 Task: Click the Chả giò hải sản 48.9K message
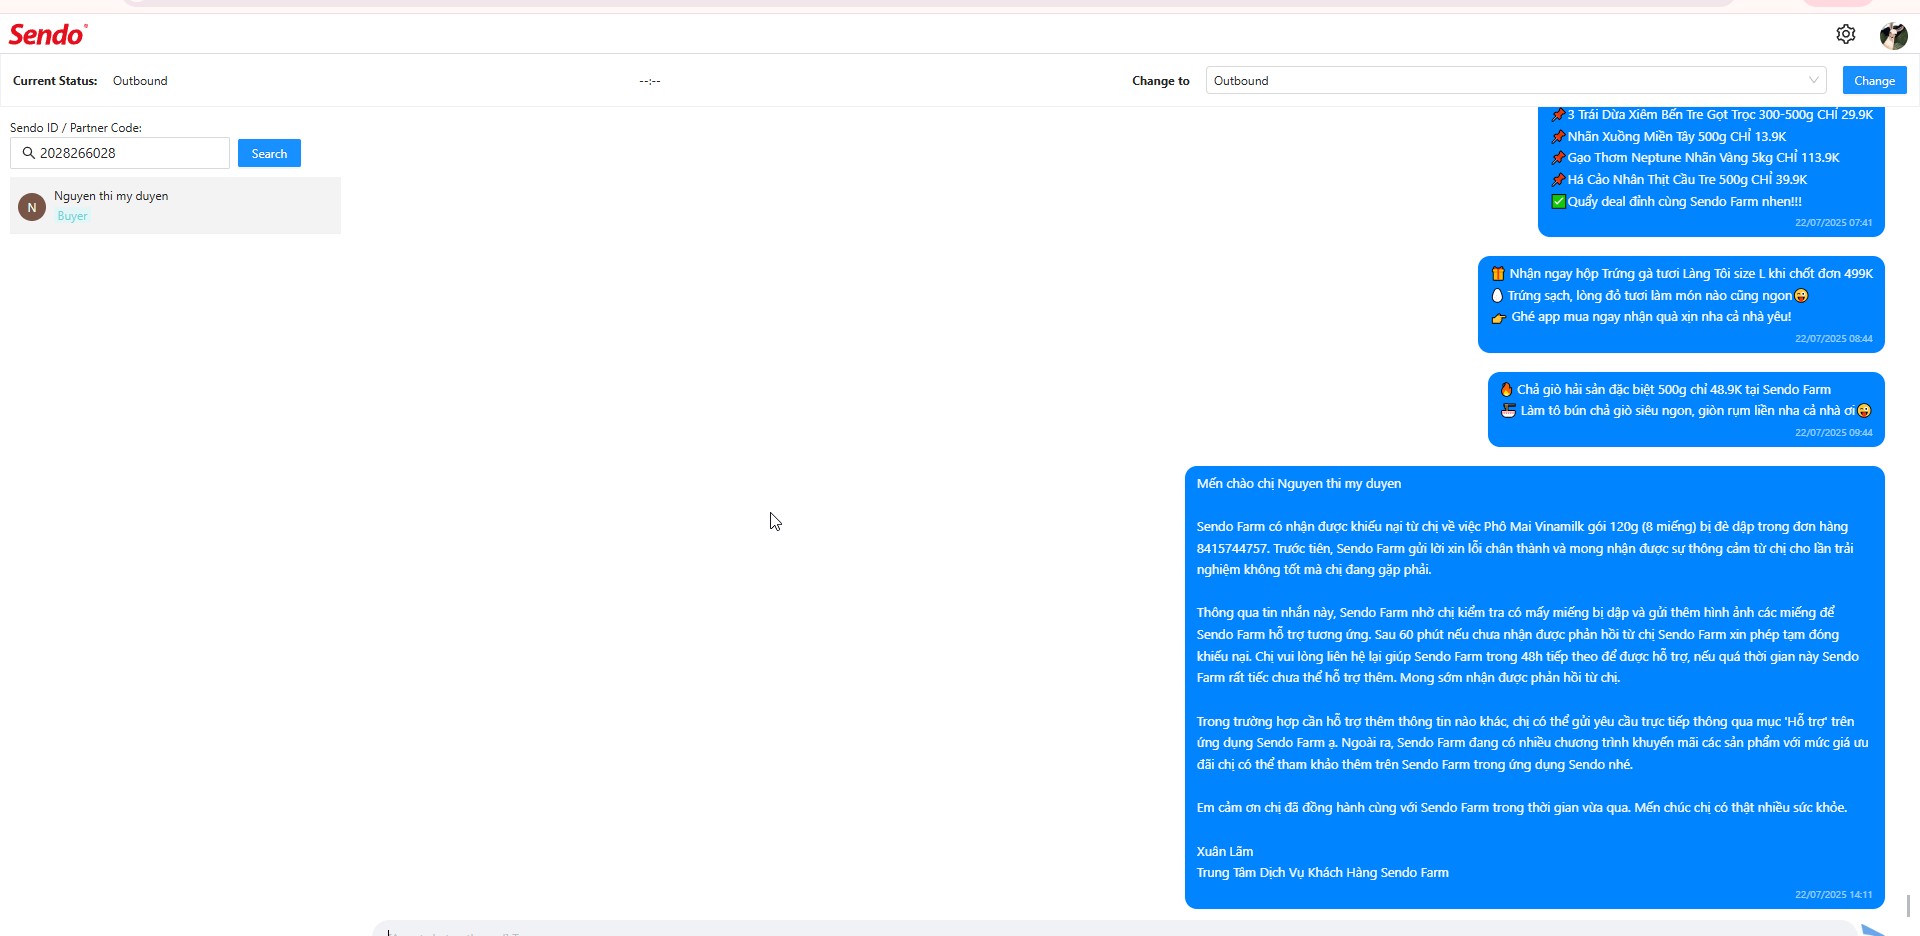coord(1686,410)
